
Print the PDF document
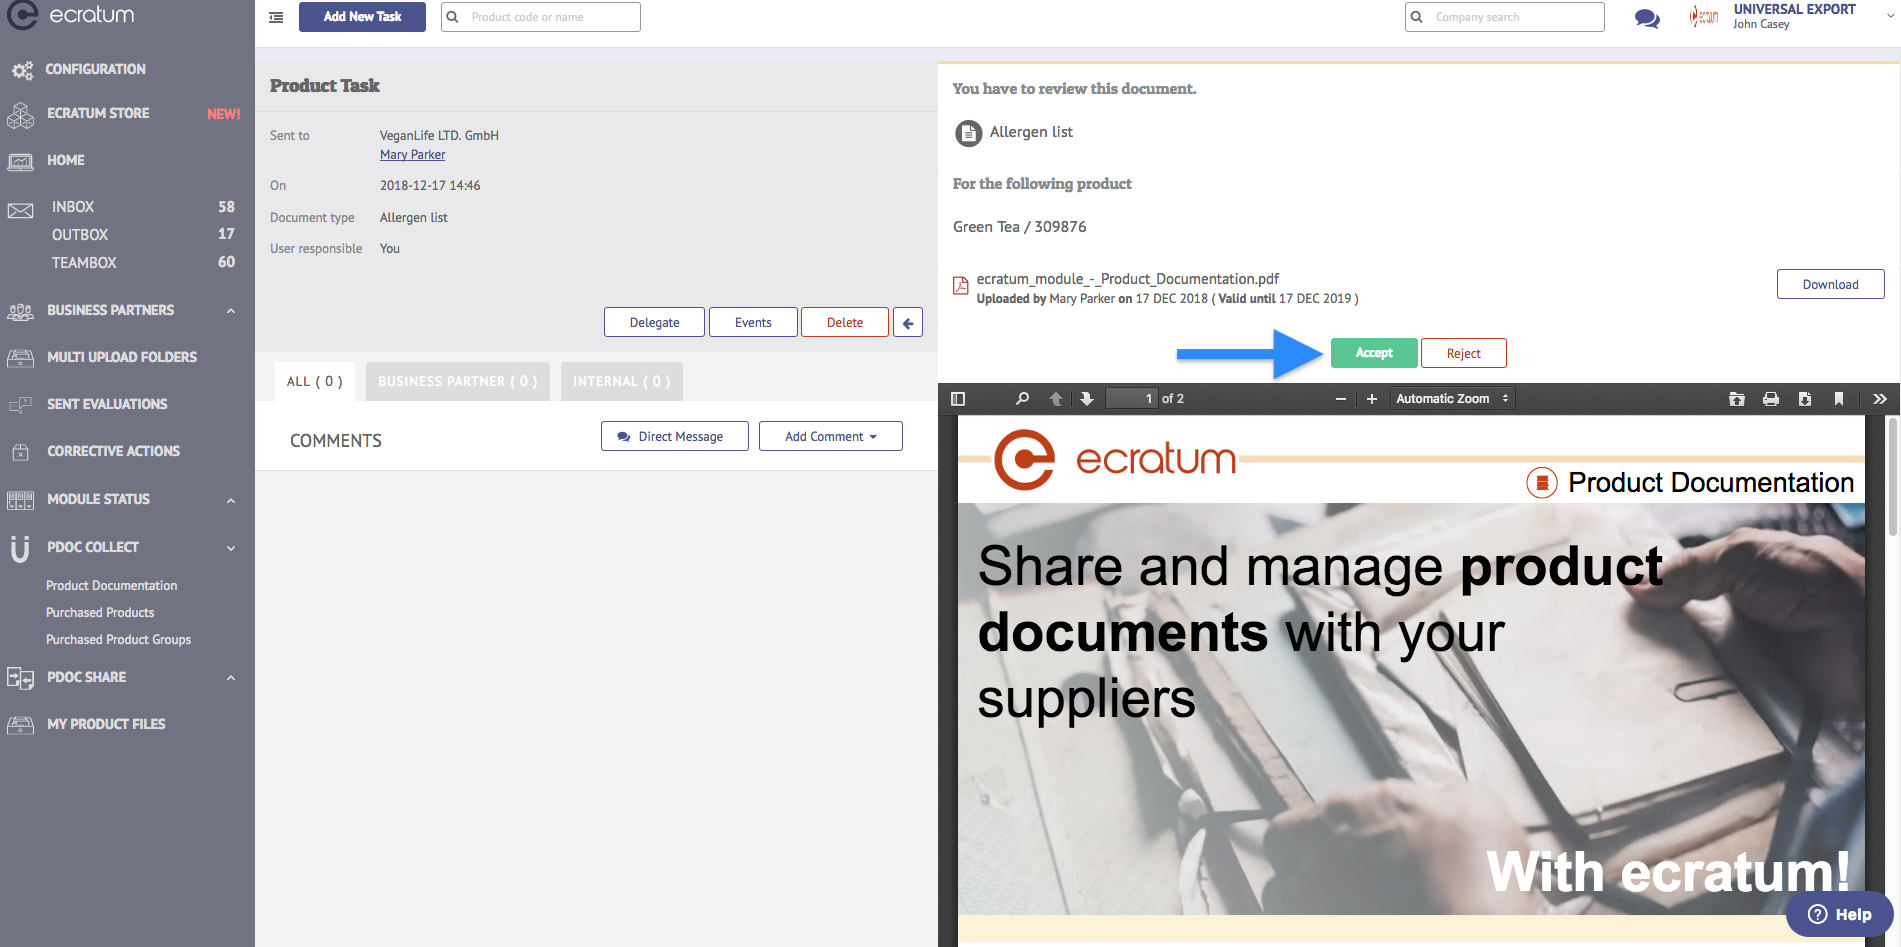[x=1771, y=399]
